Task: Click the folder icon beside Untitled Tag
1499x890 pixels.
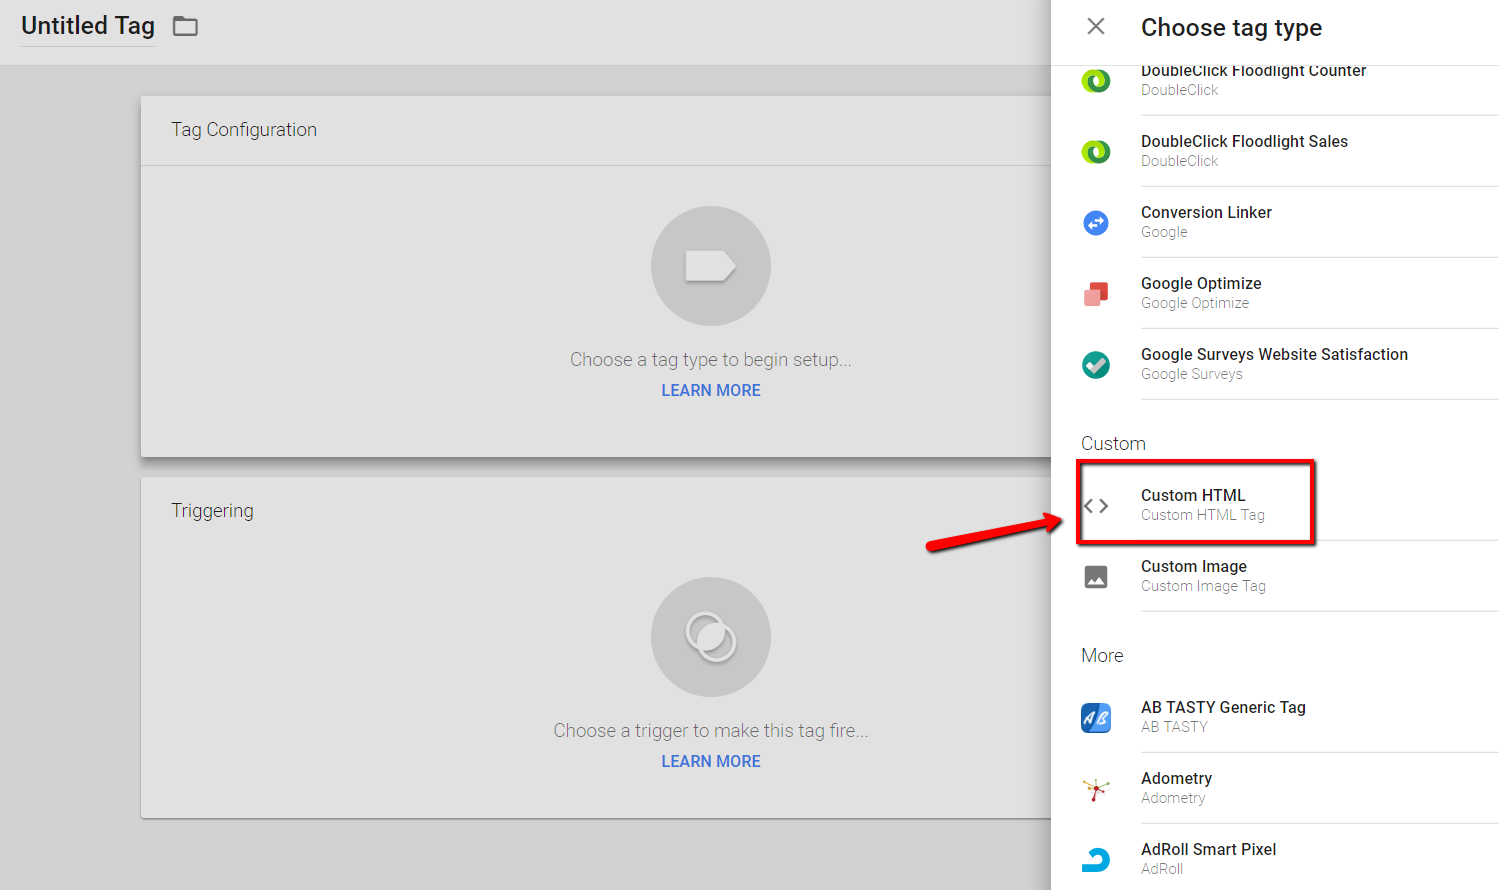Action: (x=185, y=26)
